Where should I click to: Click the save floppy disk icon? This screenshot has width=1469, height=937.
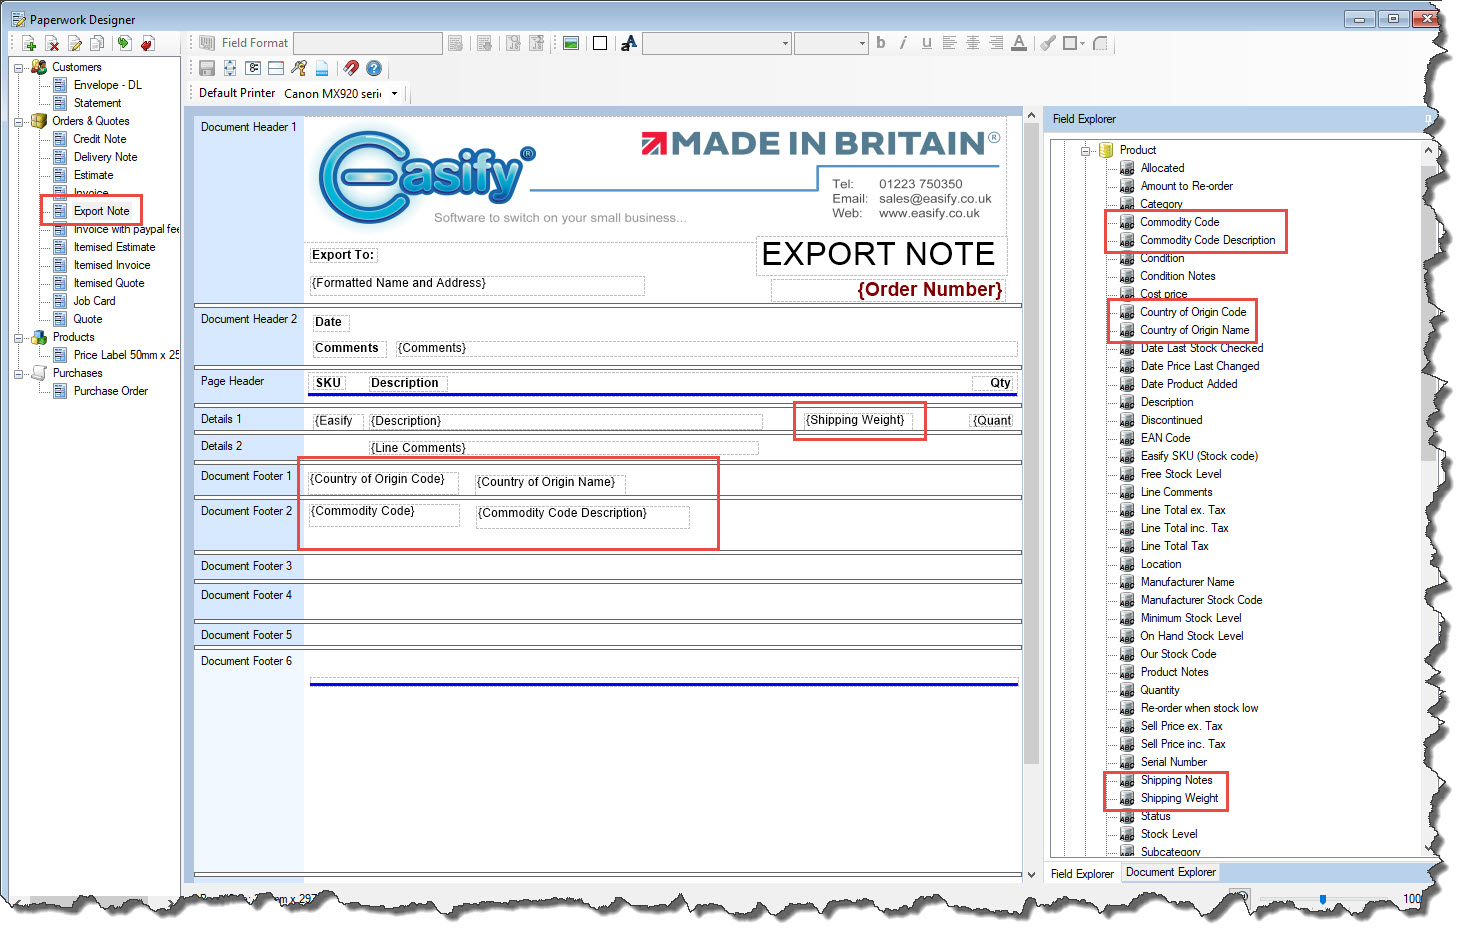pos(207,68)
